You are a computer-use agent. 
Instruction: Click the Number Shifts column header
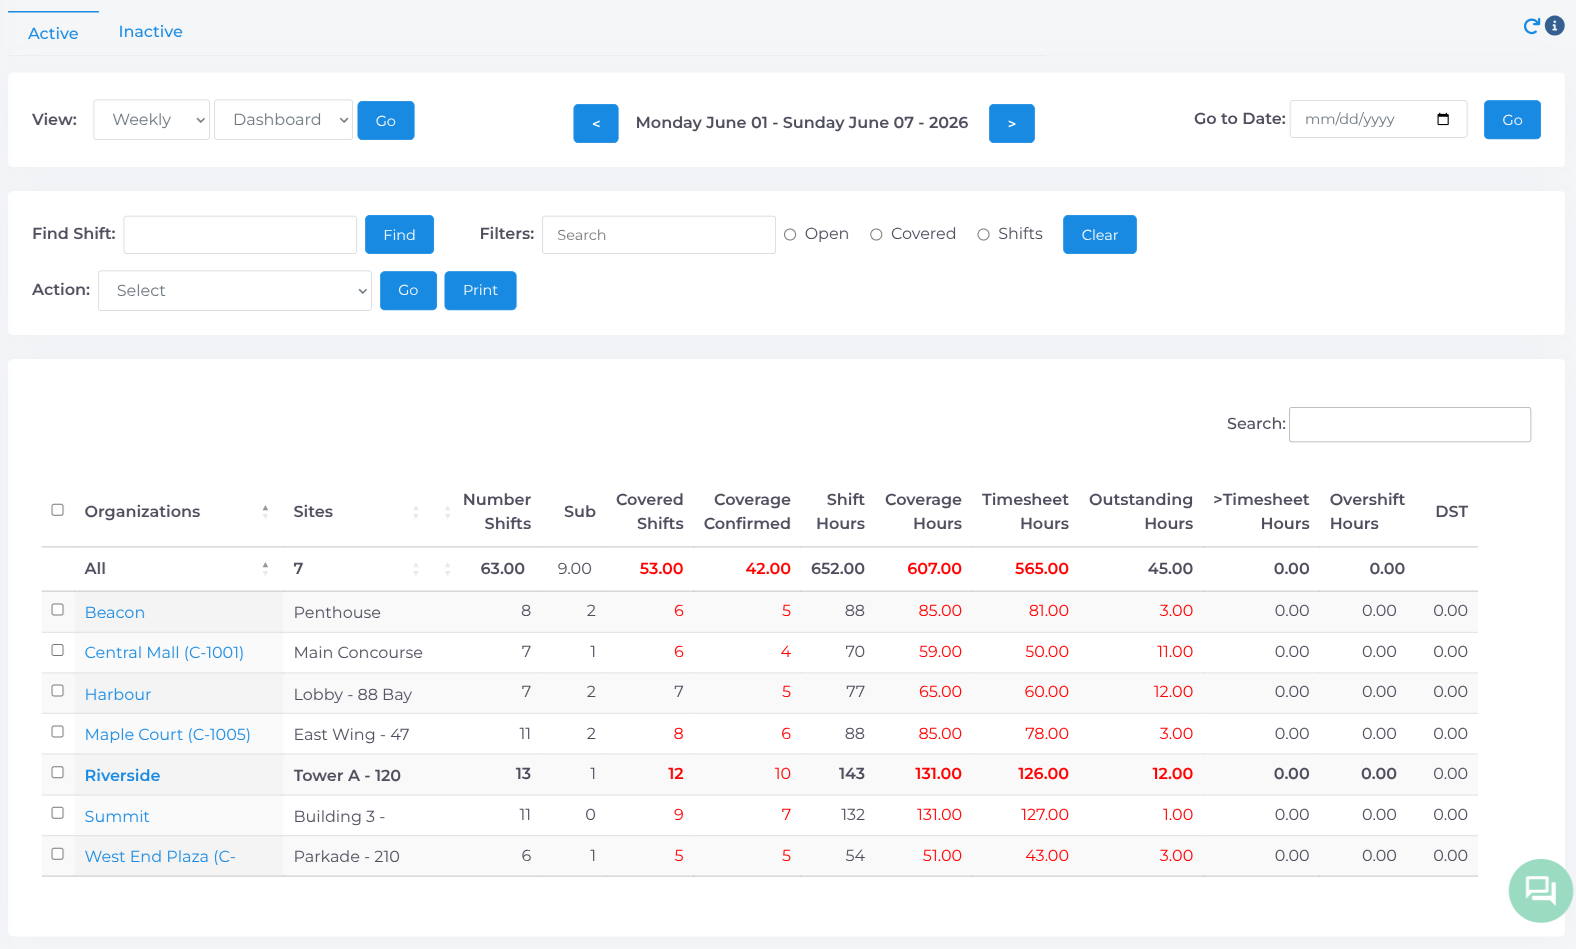click(497, 511)
